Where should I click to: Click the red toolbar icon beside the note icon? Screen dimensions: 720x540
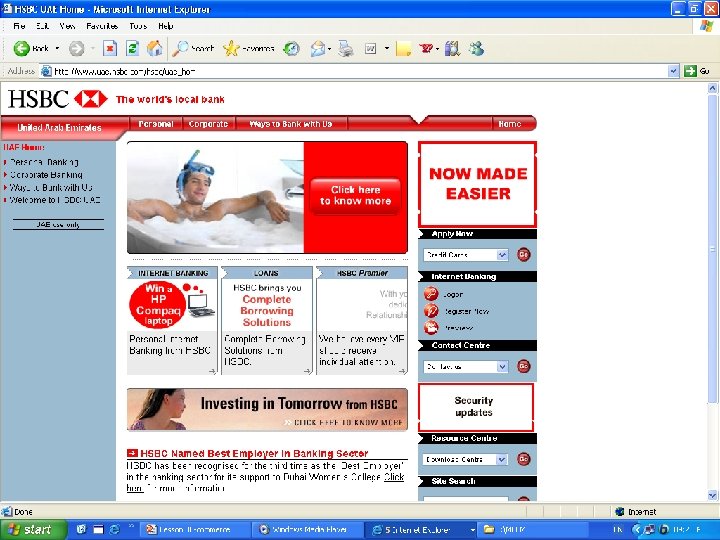tap(426, 48)
